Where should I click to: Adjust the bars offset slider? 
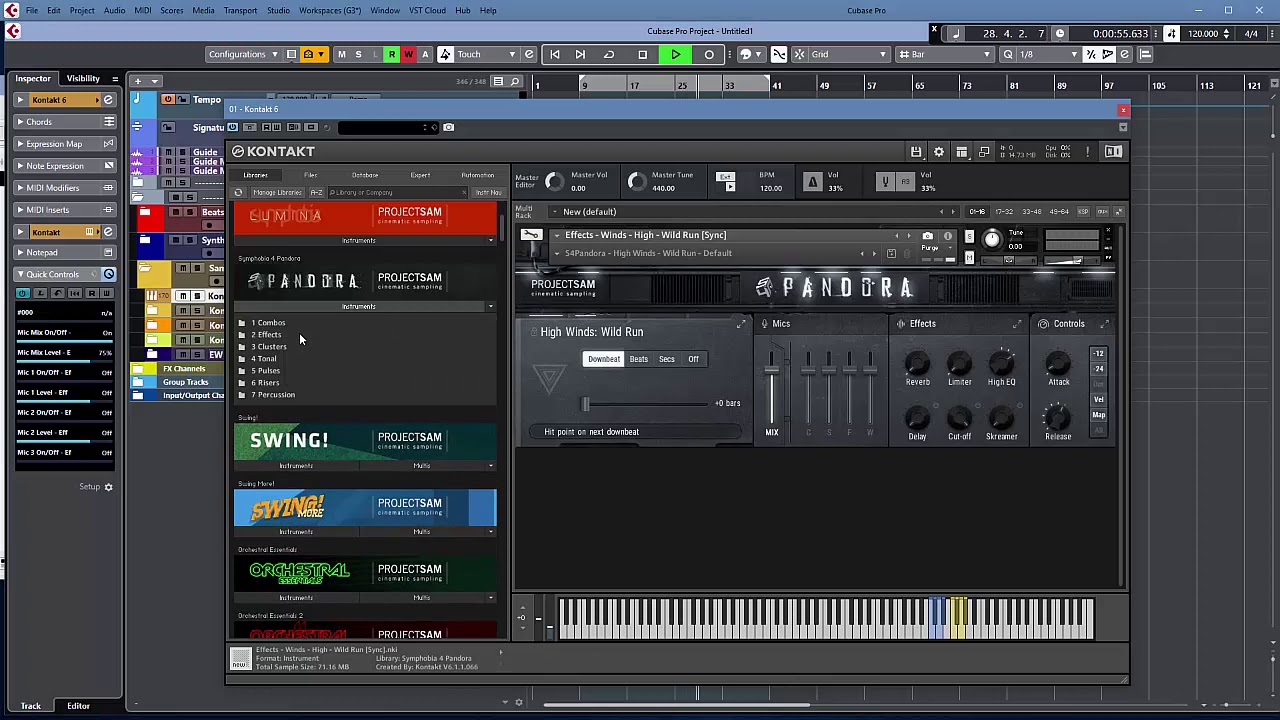tap(586, 404)
